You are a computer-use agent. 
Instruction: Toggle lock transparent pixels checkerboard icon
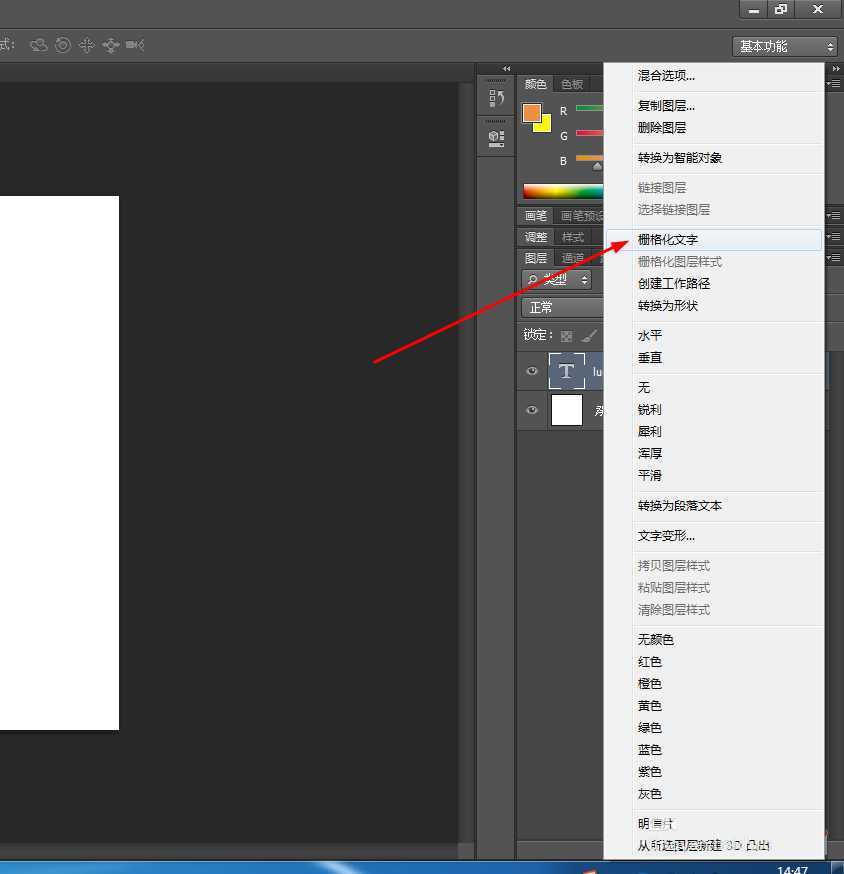click(566, 334)
